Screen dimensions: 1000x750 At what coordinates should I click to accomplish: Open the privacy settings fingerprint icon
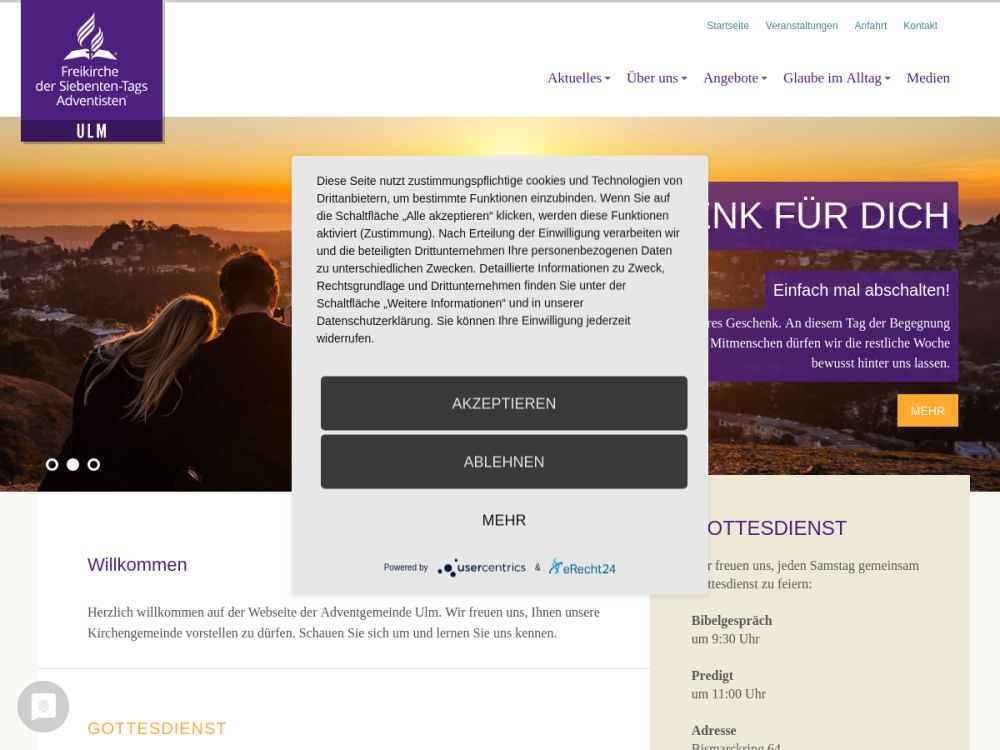point(43,706)
